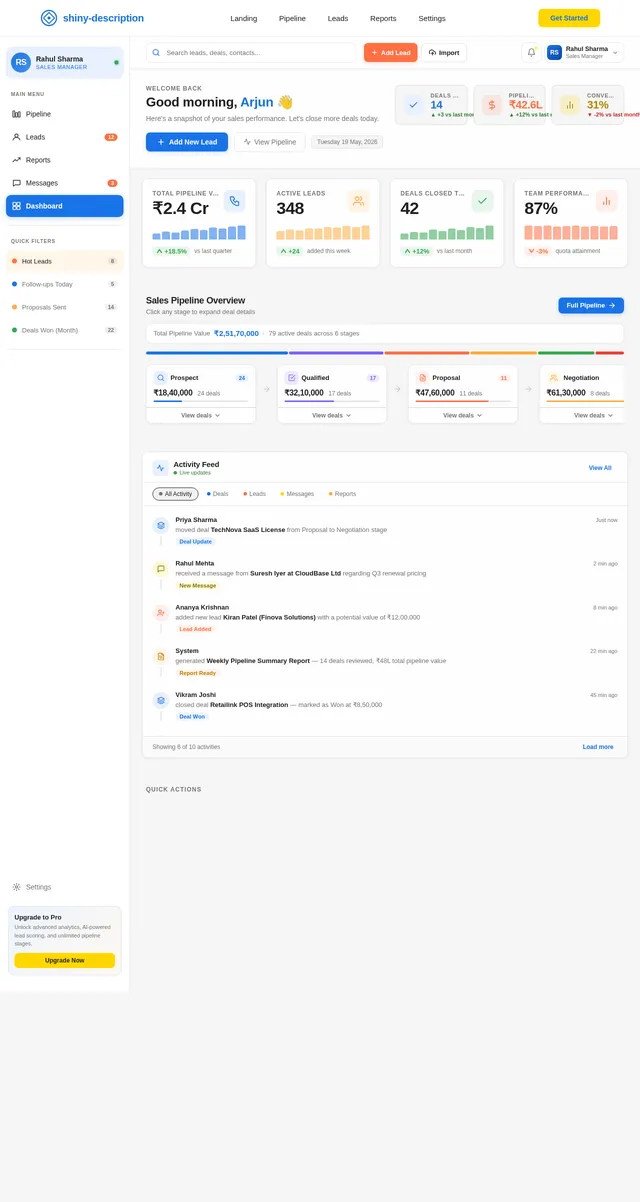The image size is (640, 1202).
Task: Click the chart icon on Team Performance card
Action: click(606, 201)
